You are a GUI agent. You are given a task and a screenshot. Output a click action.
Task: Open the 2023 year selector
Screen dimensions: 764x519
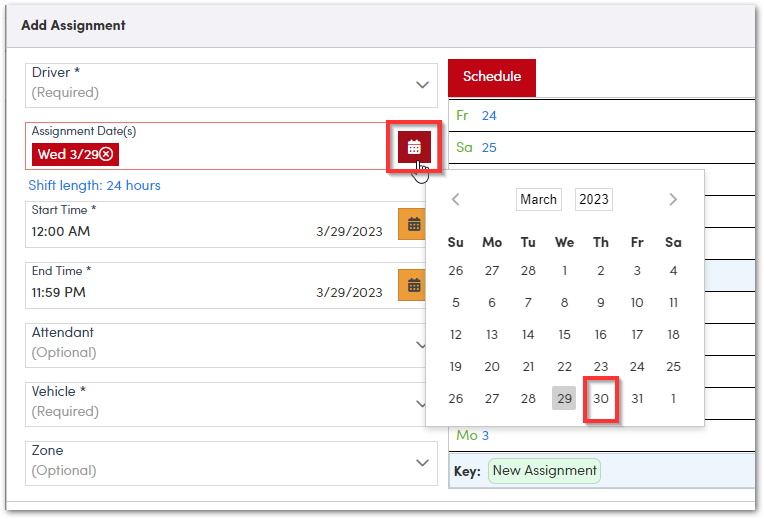coord(593,199)
